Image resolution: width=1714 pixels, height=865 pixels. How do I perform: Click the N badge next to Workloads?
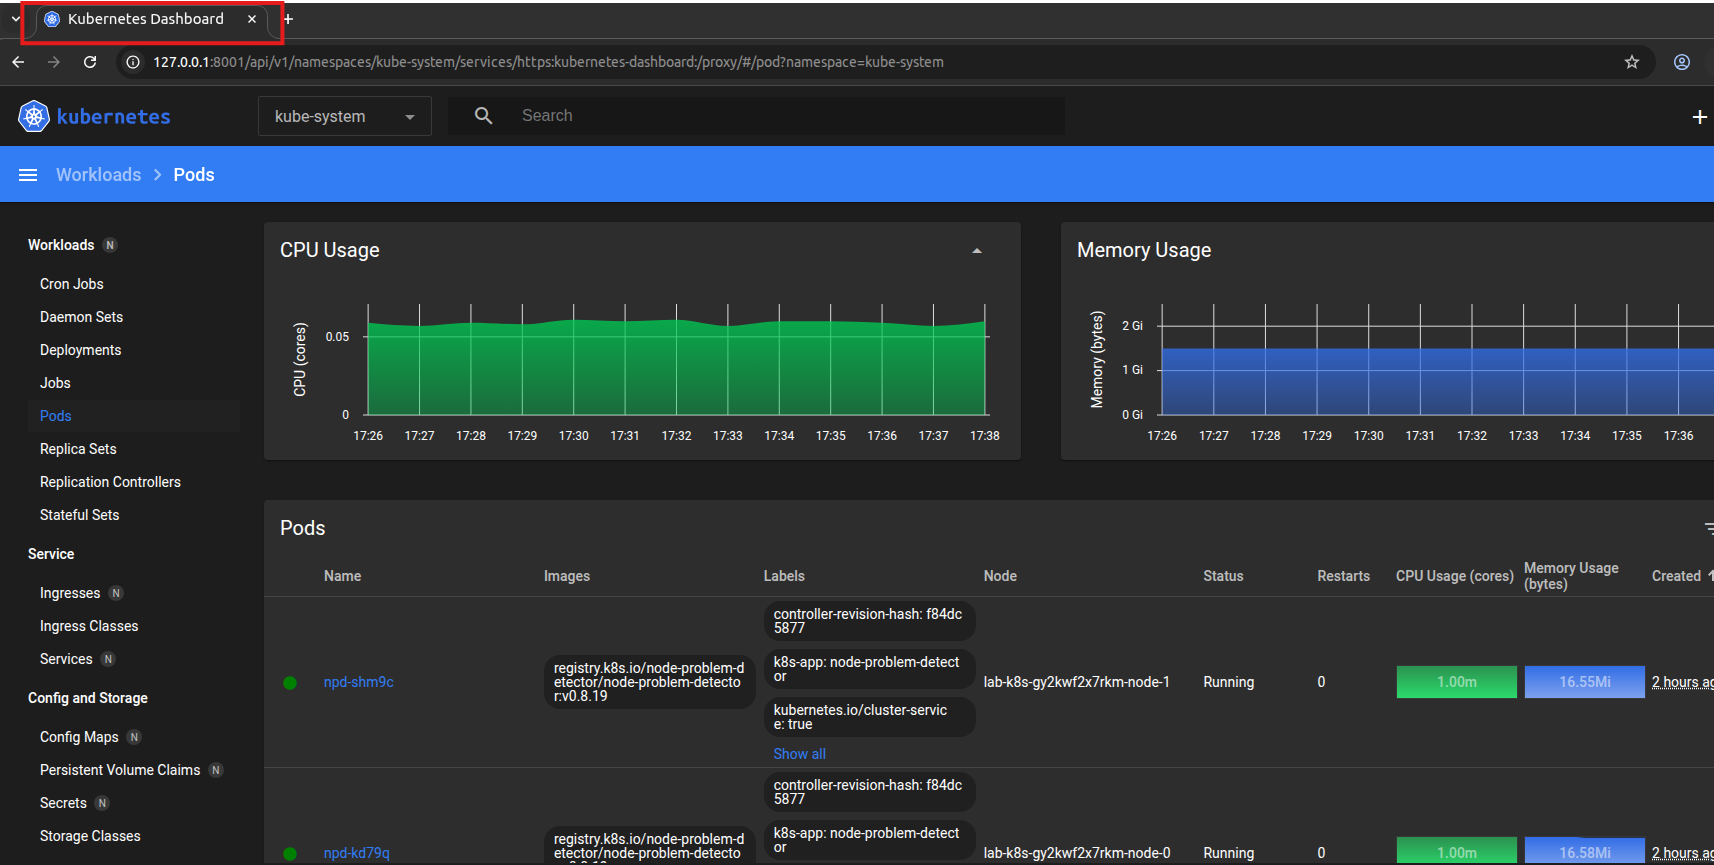(110, 245)
